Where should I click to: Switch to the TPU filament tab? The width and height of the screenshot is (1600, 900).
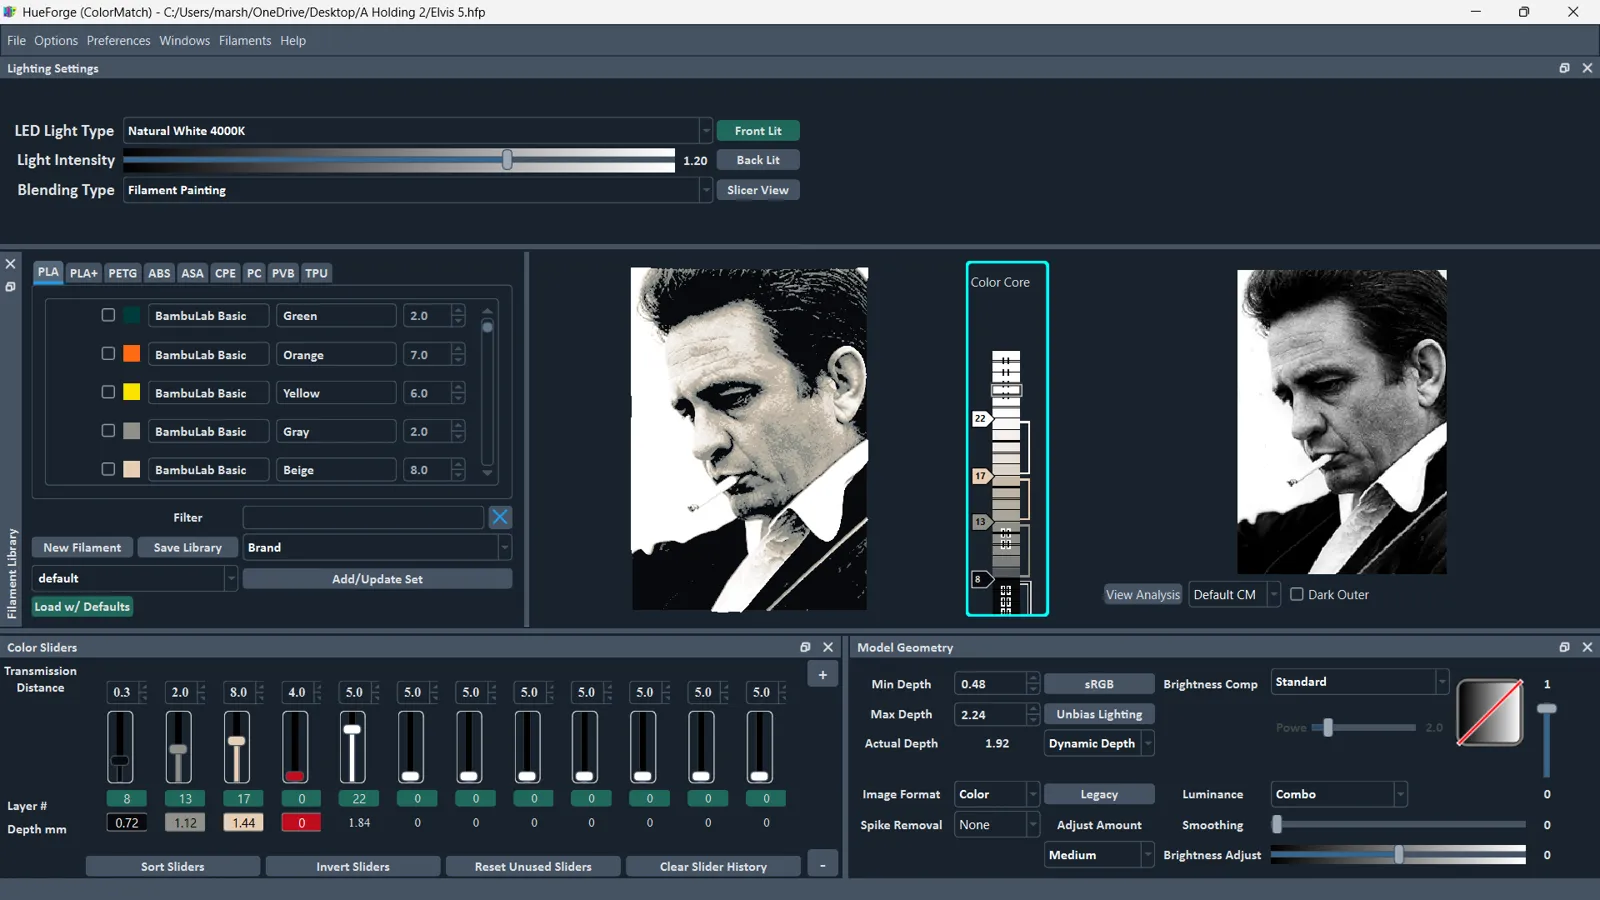[x=316, y=273]
